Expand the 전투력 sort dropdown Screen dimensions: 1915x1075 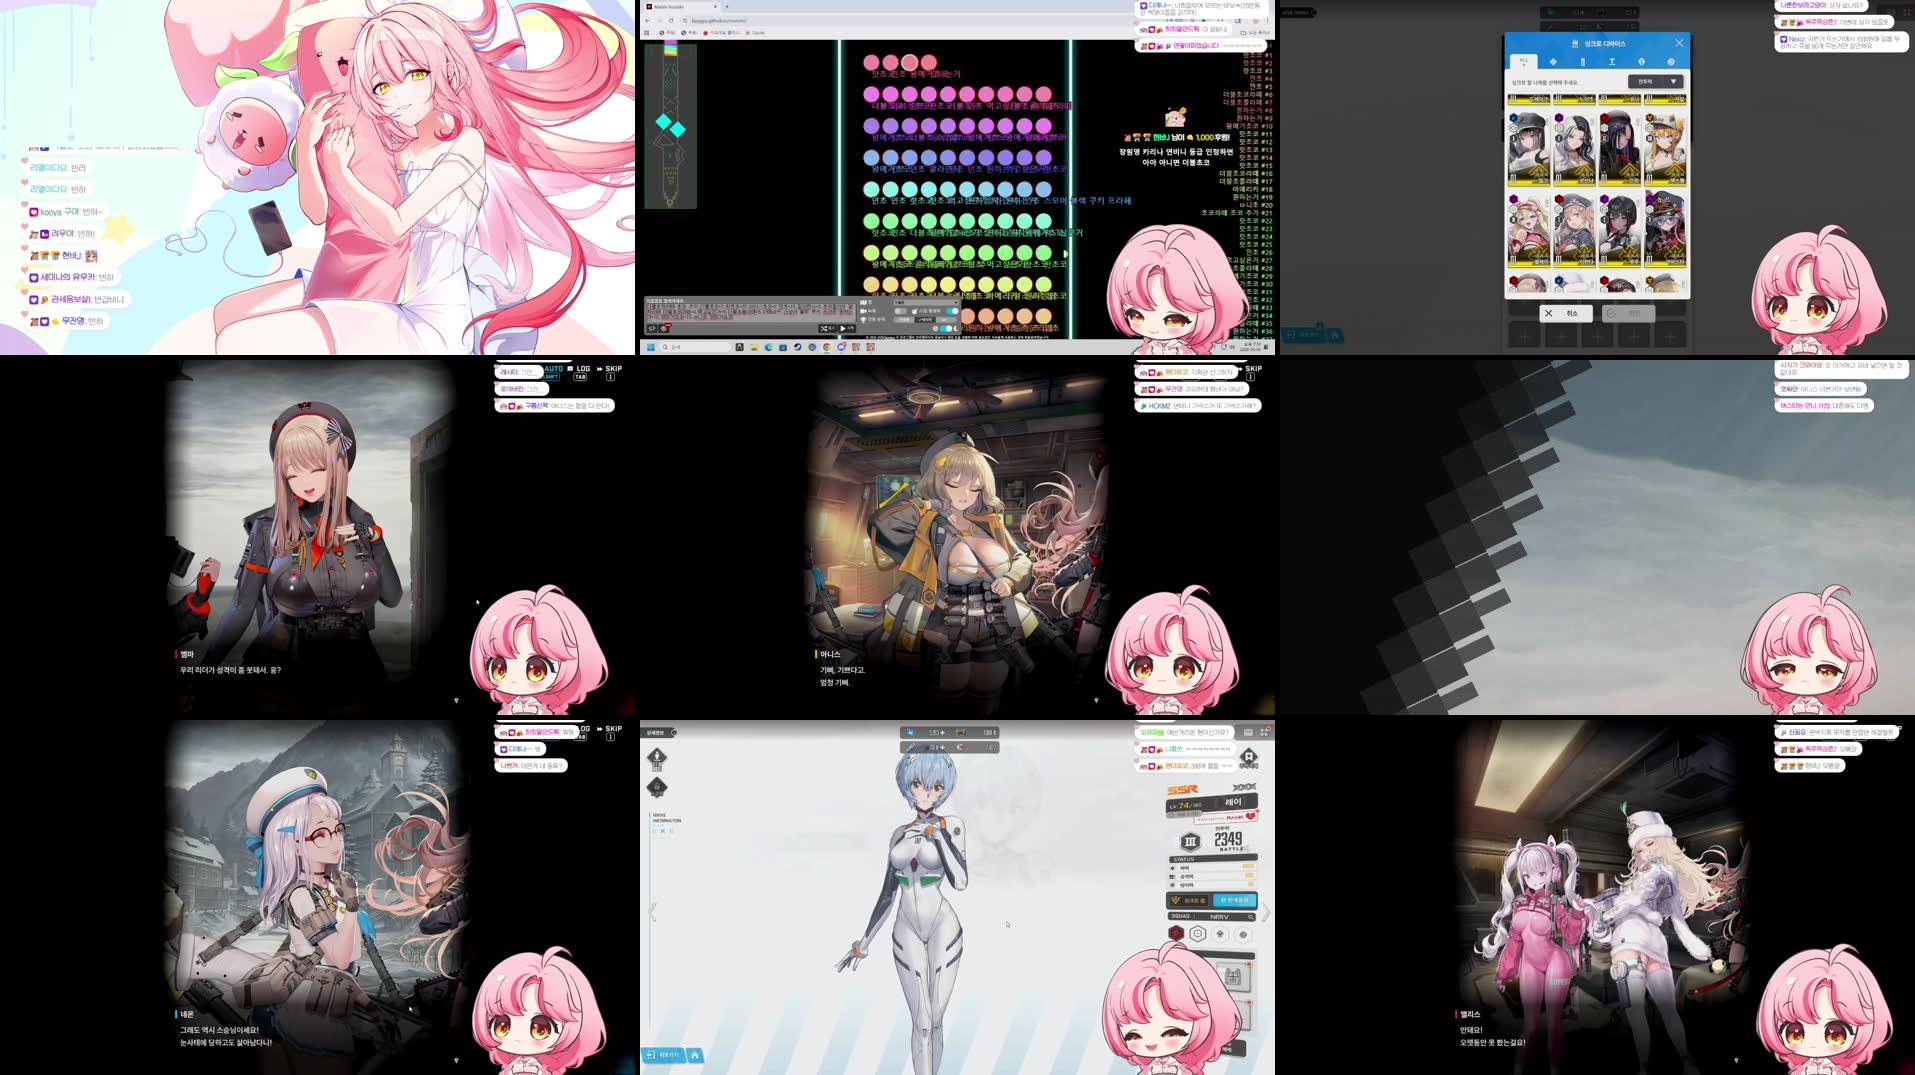(x=1655, y=81)
